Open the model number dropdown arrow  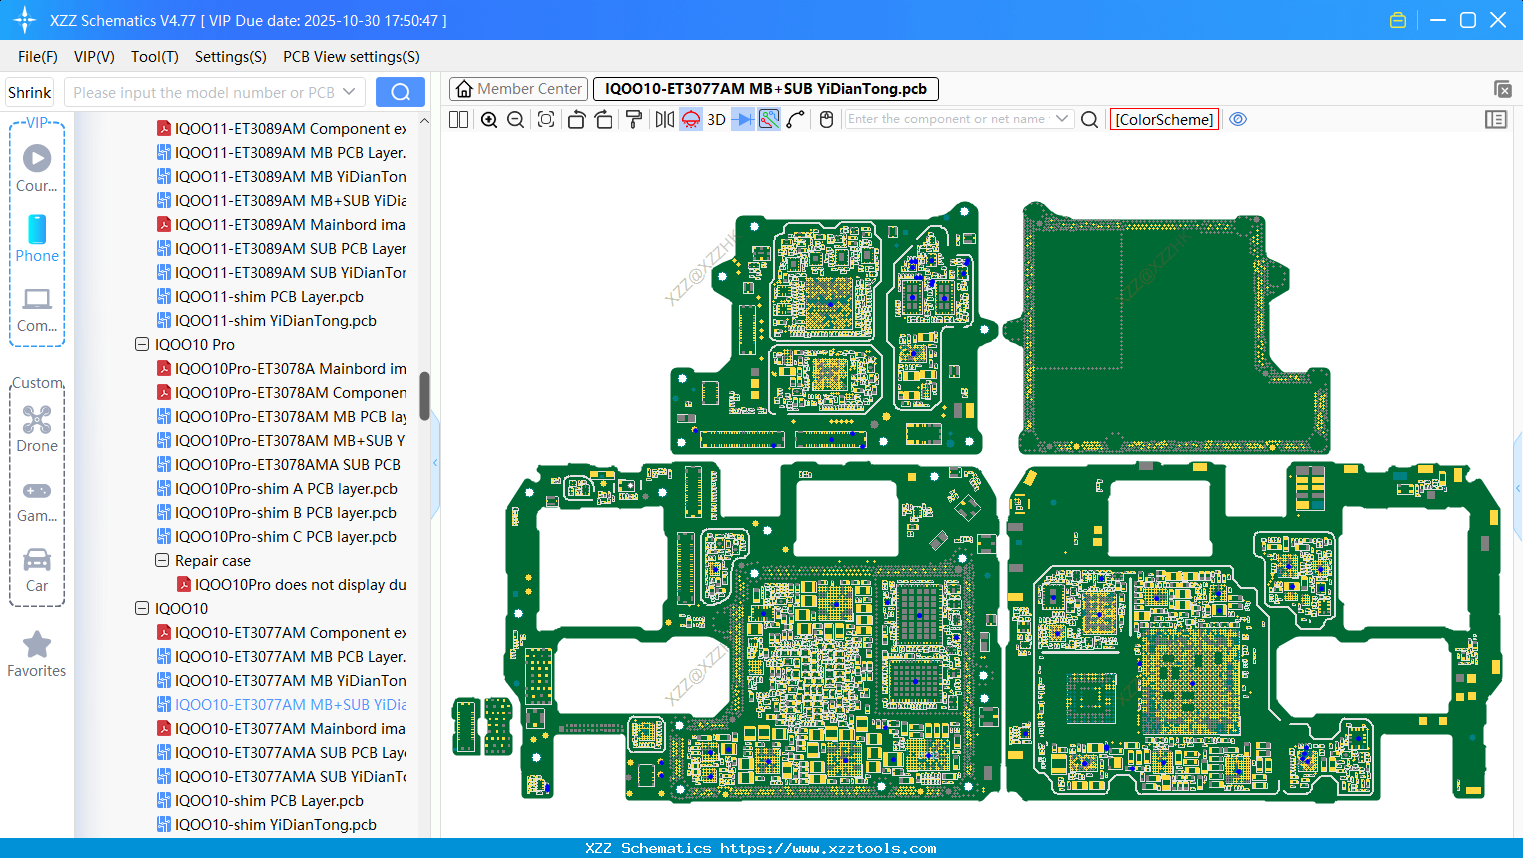click(349, 92)
